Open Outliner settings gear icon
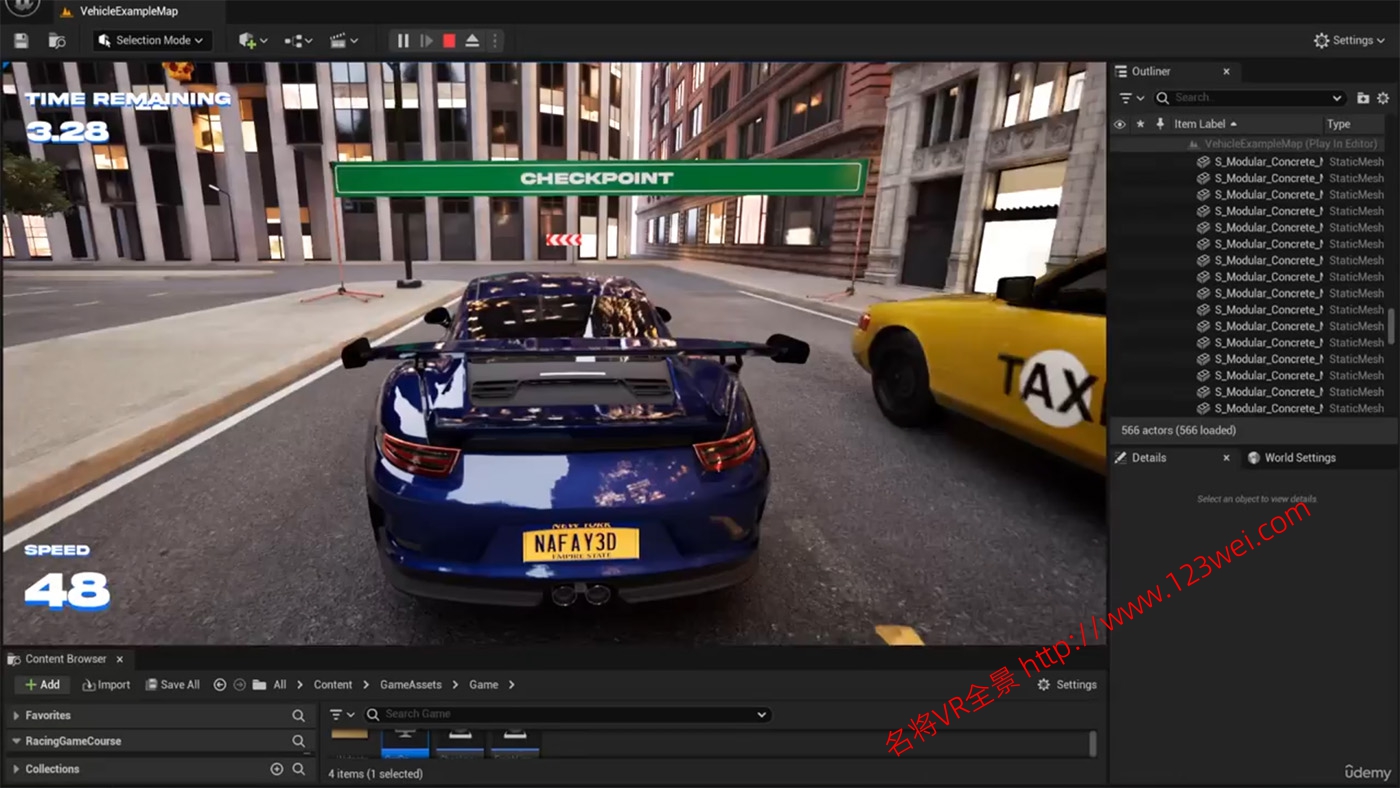The image size is (1400, 788). coord(1383,98)
